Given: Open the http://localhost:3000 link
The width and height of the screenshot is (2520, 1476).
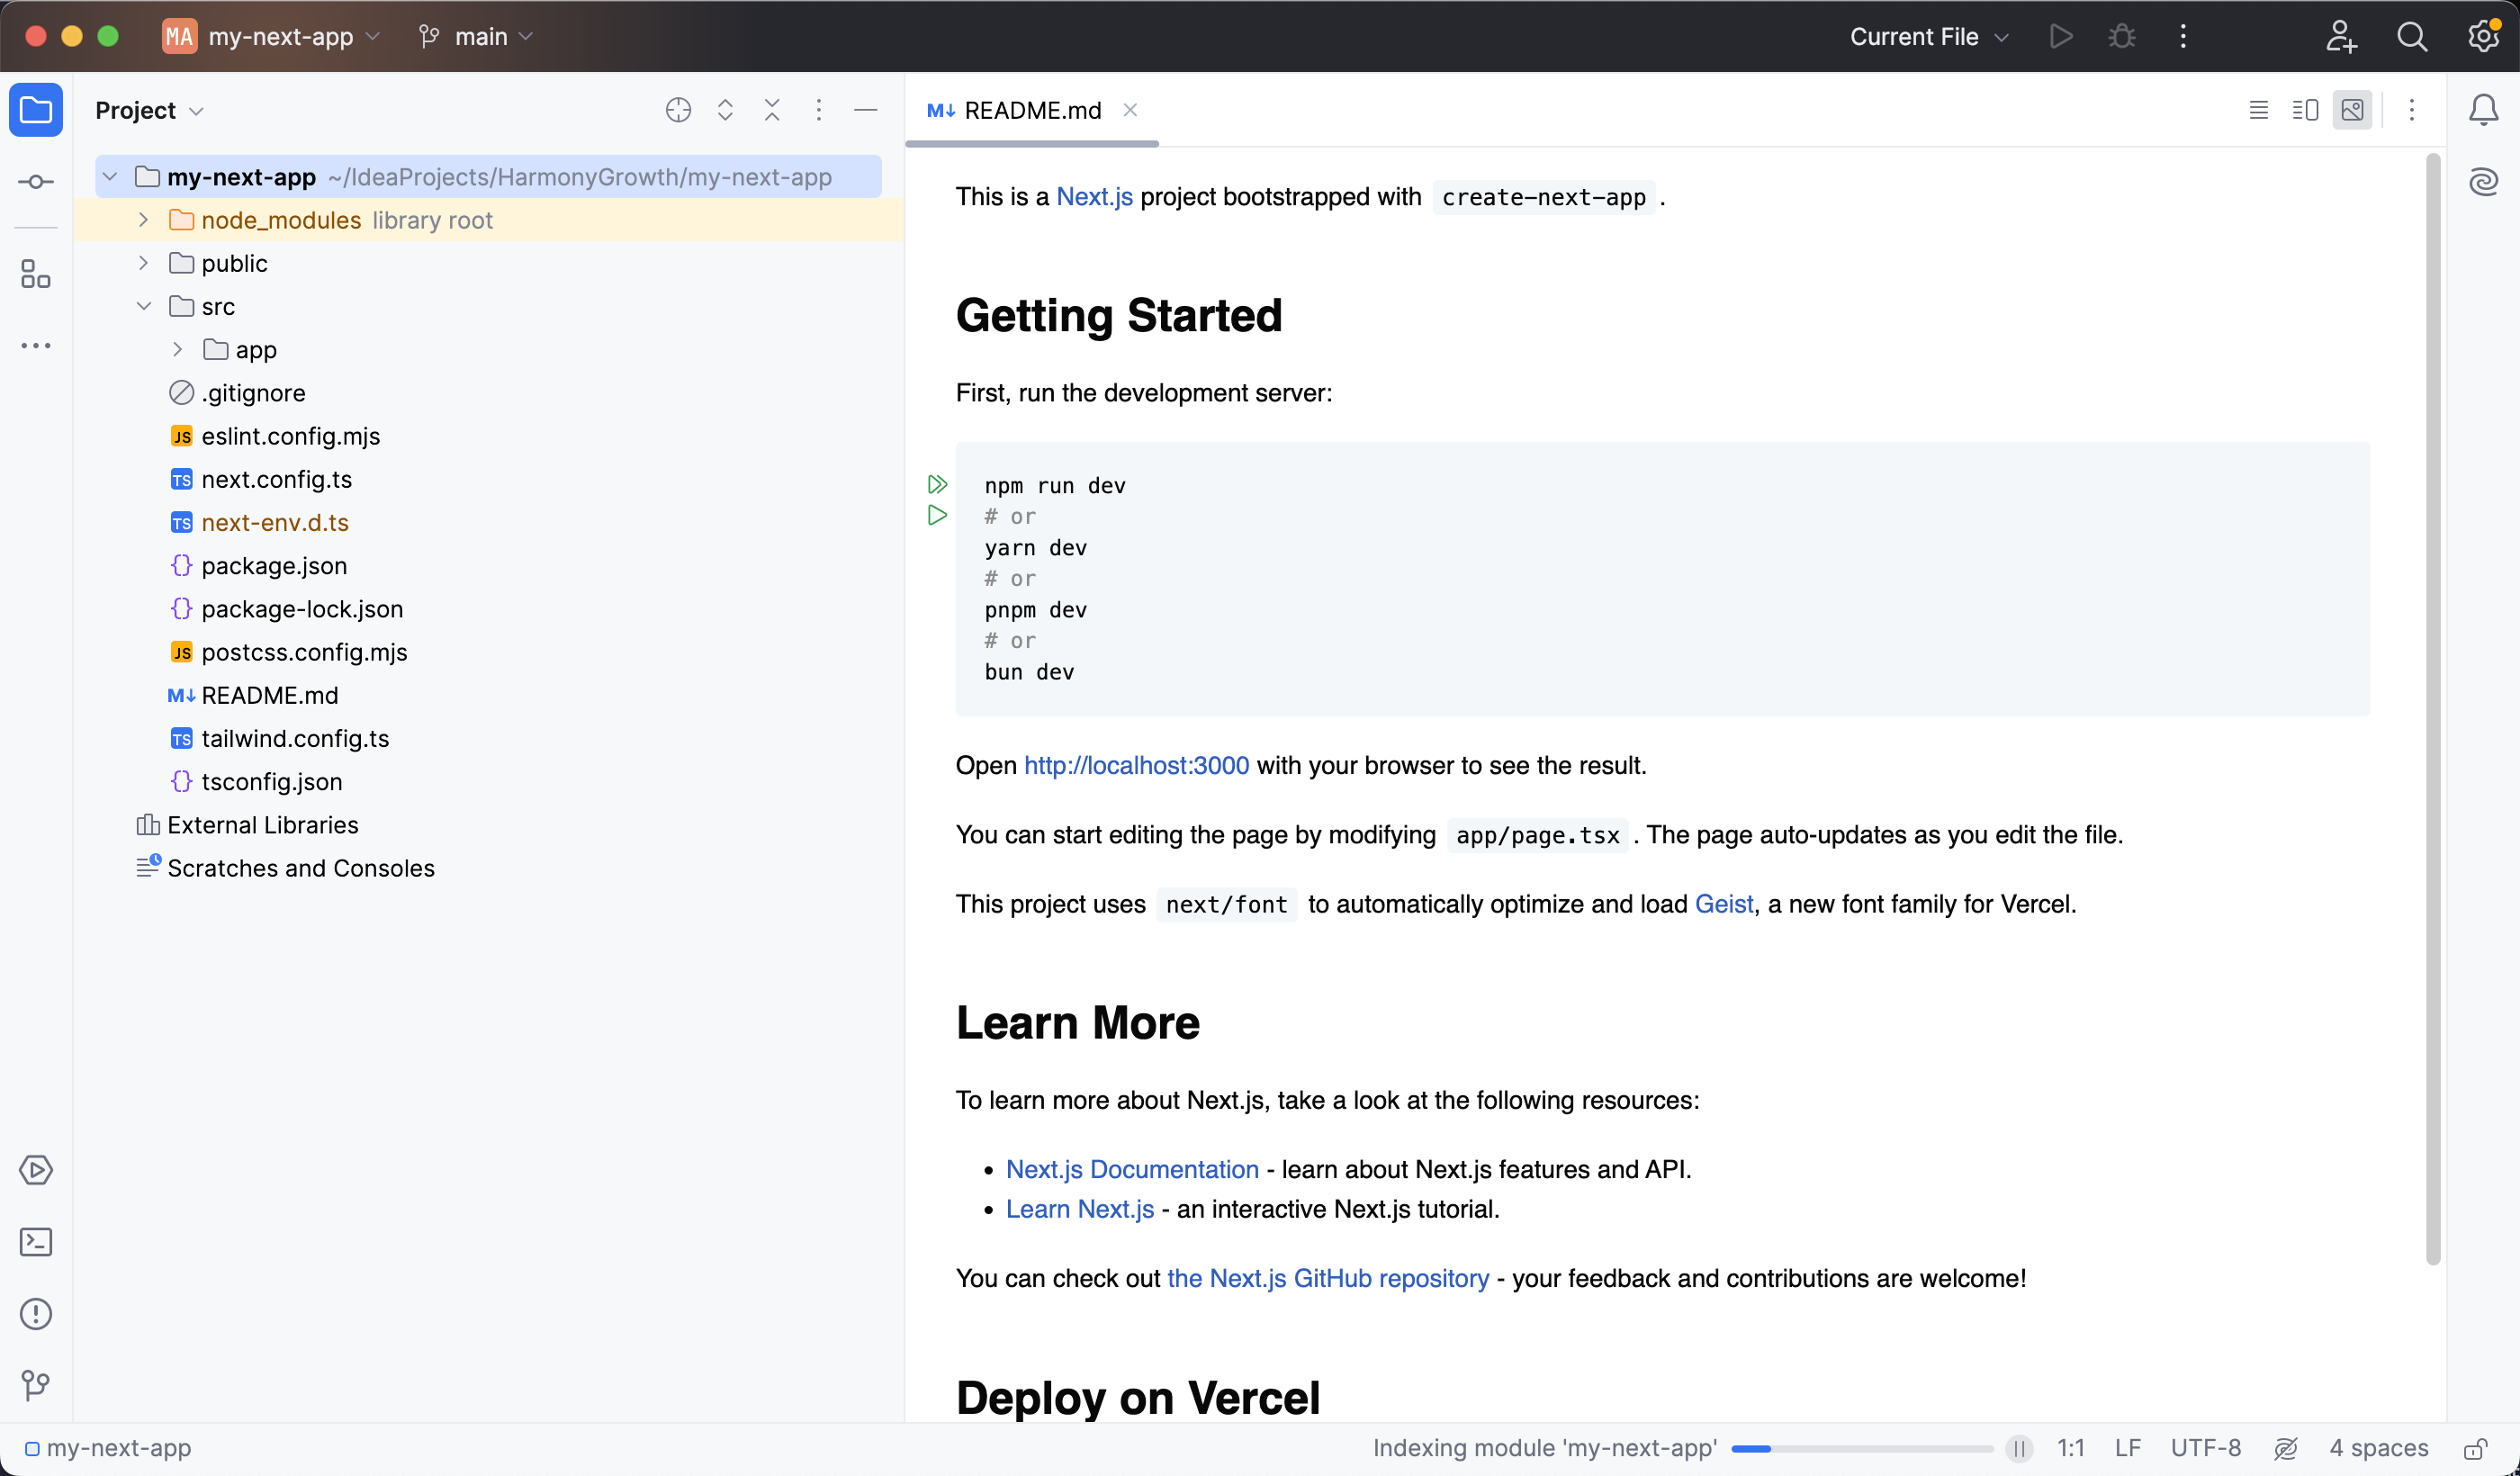Looking at the screenshot, I should (x=1136, y=765).
